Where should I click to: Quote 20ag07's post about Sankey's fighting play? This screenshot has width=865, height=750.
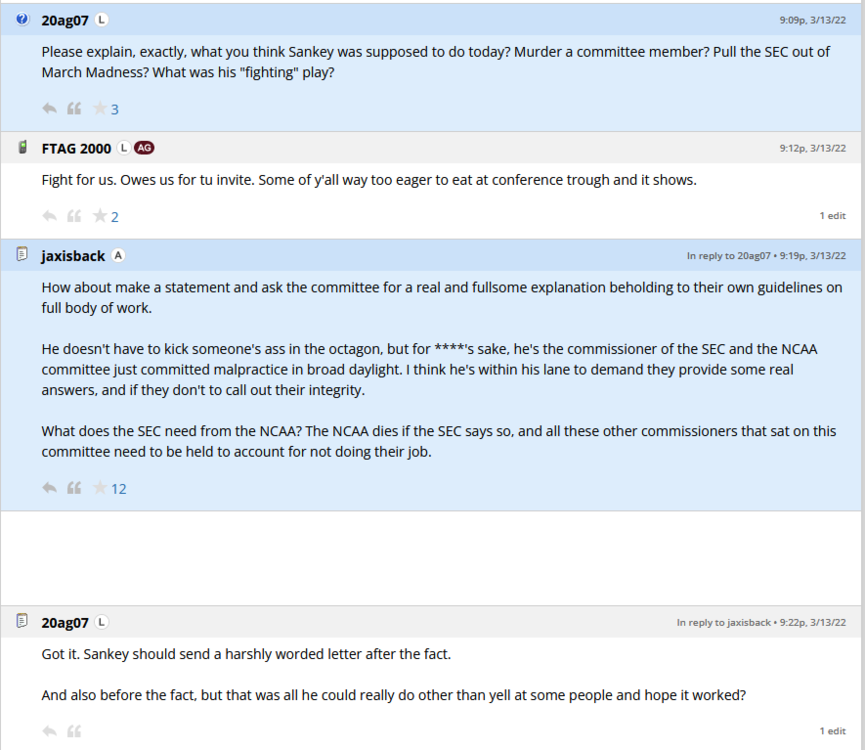(x=74, y=109)
